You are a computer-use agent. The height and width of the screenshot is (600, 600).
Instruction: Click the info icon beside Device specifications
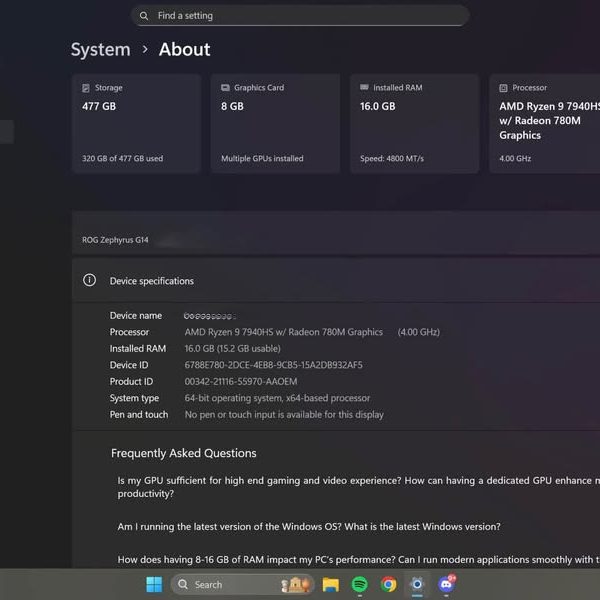coord(90,280)
